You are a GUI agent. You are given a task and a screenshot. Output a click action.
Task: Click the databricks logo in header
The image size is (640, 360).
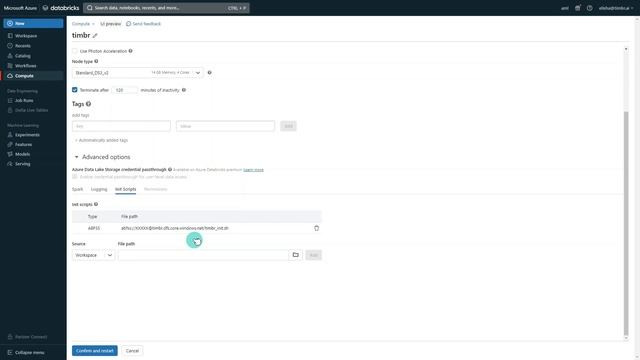61,8
